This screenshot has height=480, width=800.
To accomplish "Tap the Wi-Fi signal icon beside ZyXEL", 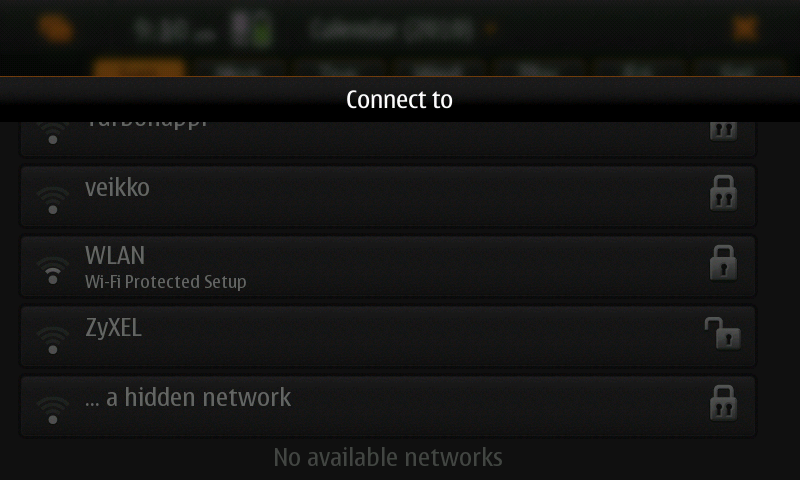I will point(53,340).
